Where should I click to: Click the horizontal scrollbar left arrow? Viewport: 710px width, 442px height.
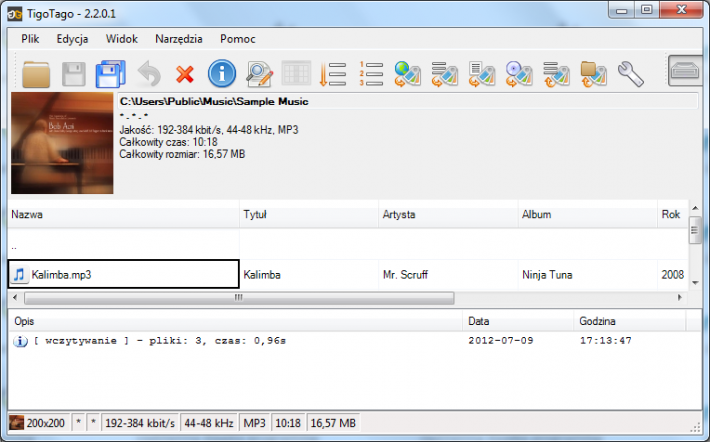[15, 298]
